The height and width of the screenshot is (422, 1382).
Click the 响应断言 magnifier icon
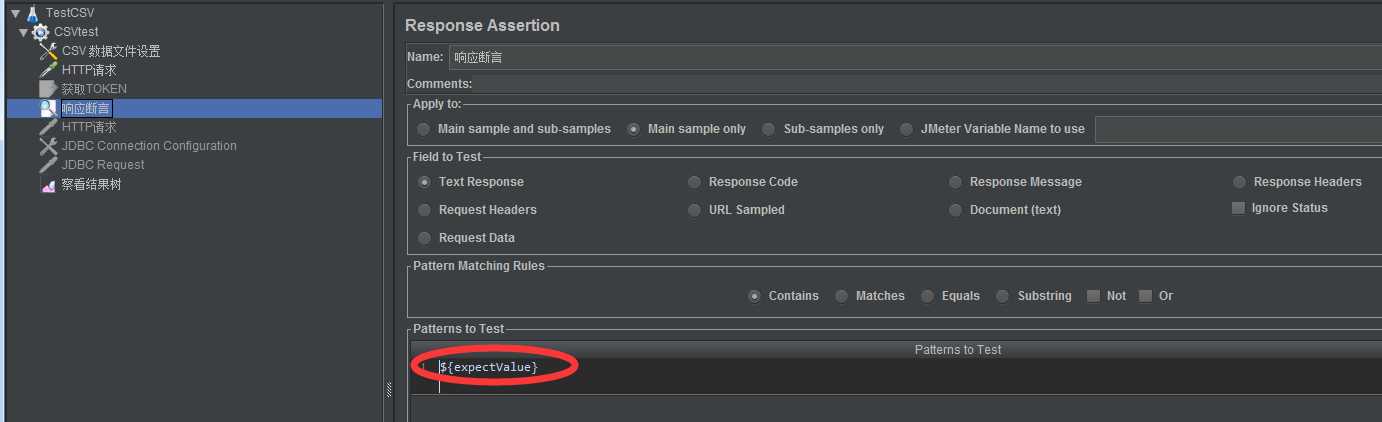48,108
